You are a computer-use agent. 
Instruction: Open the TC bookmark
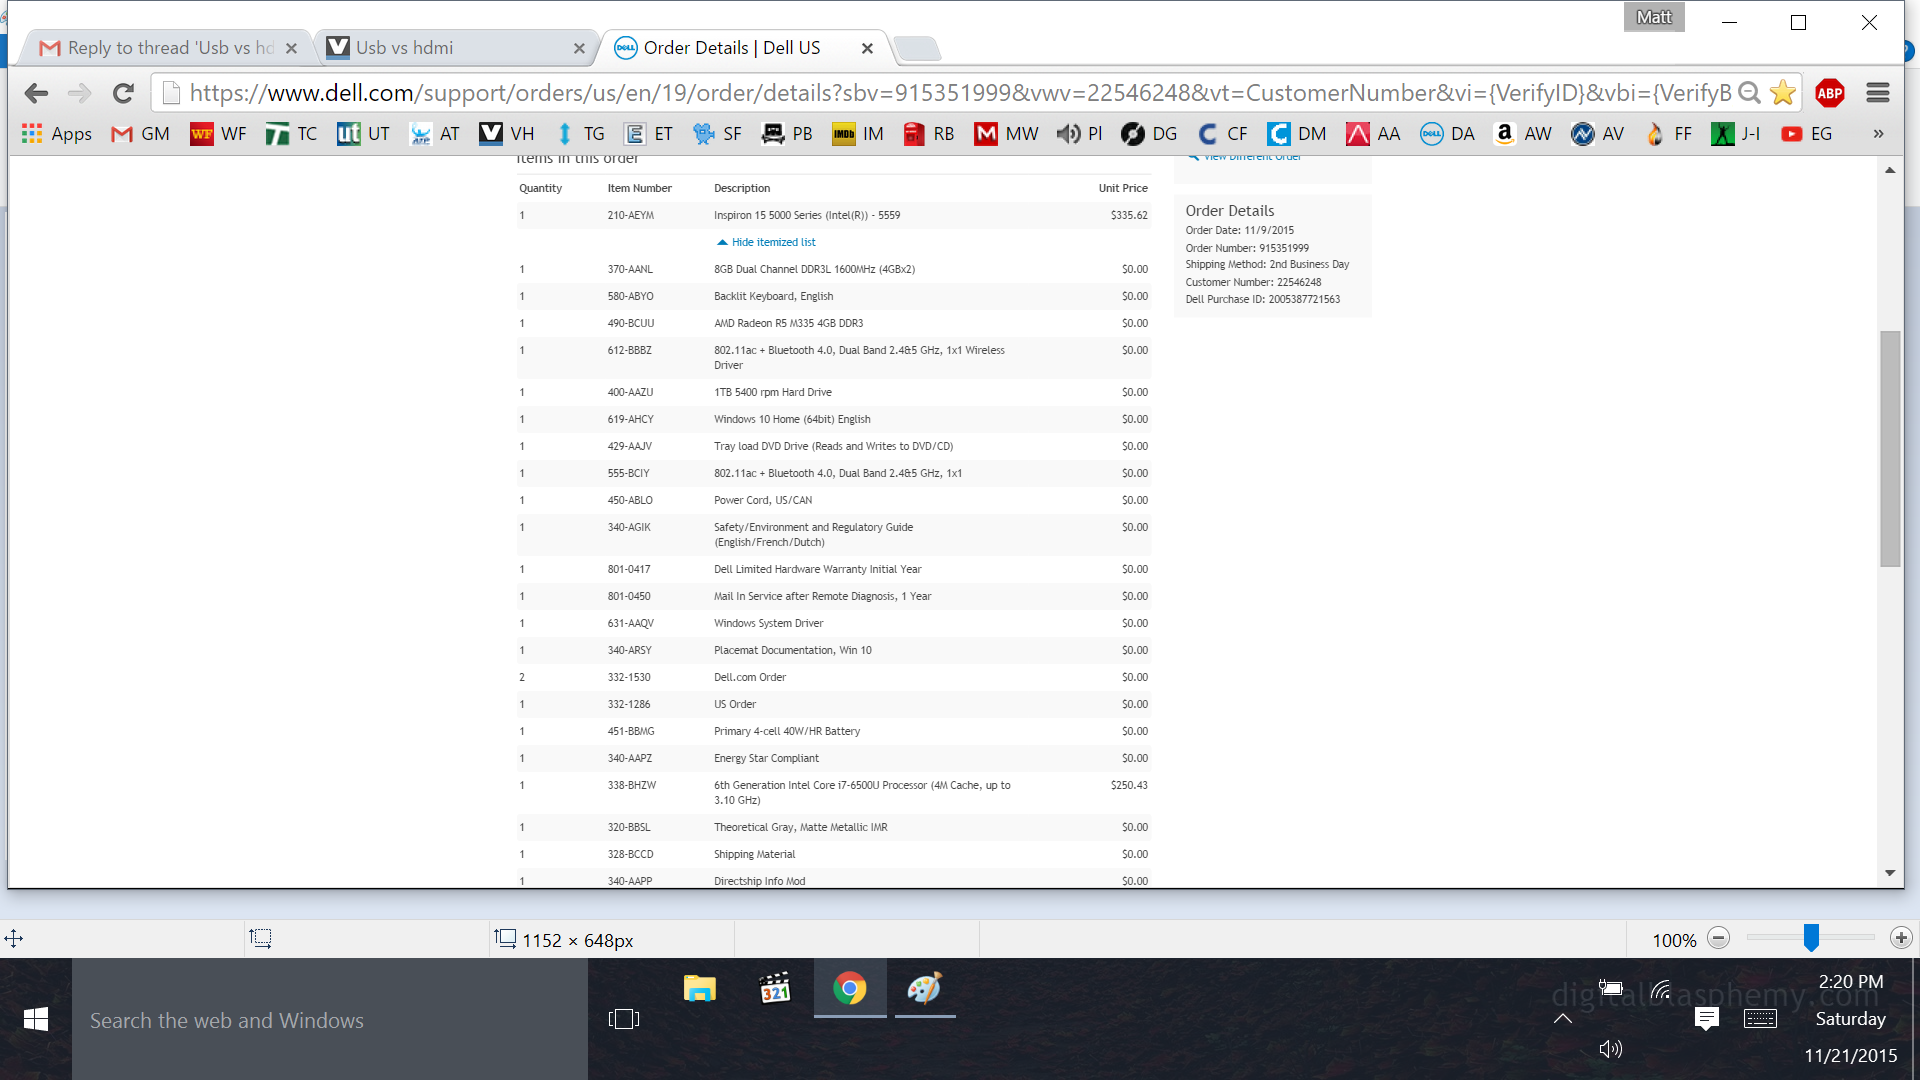pyautogui.click(x=291, y=134)
